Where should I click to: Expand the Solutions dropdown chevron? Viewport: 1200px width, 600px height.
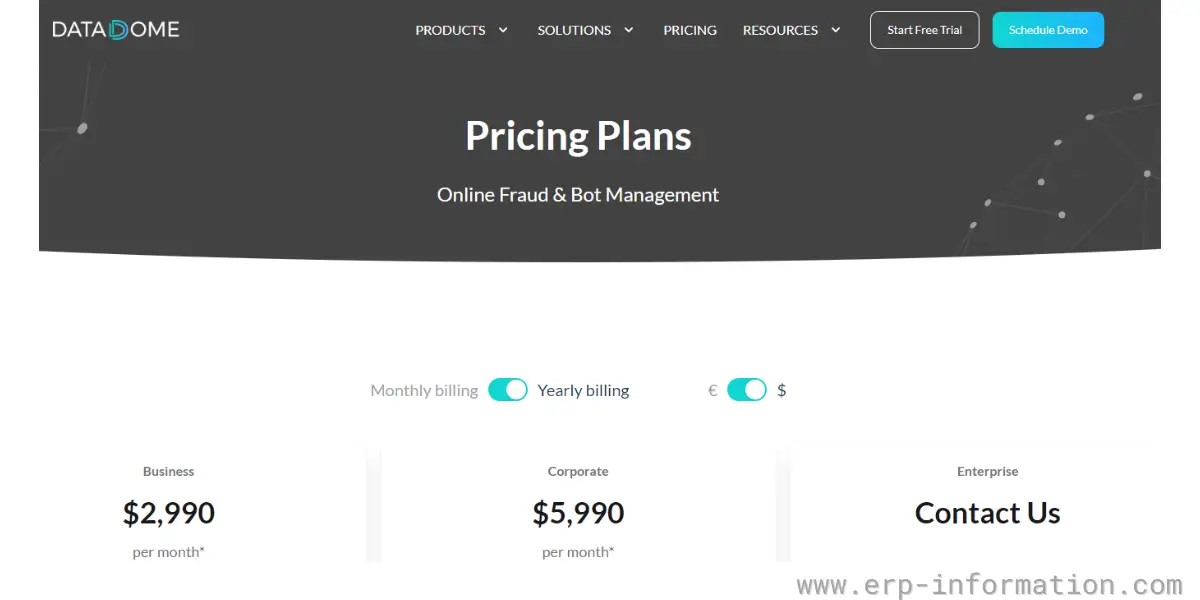tap(629, 30)
